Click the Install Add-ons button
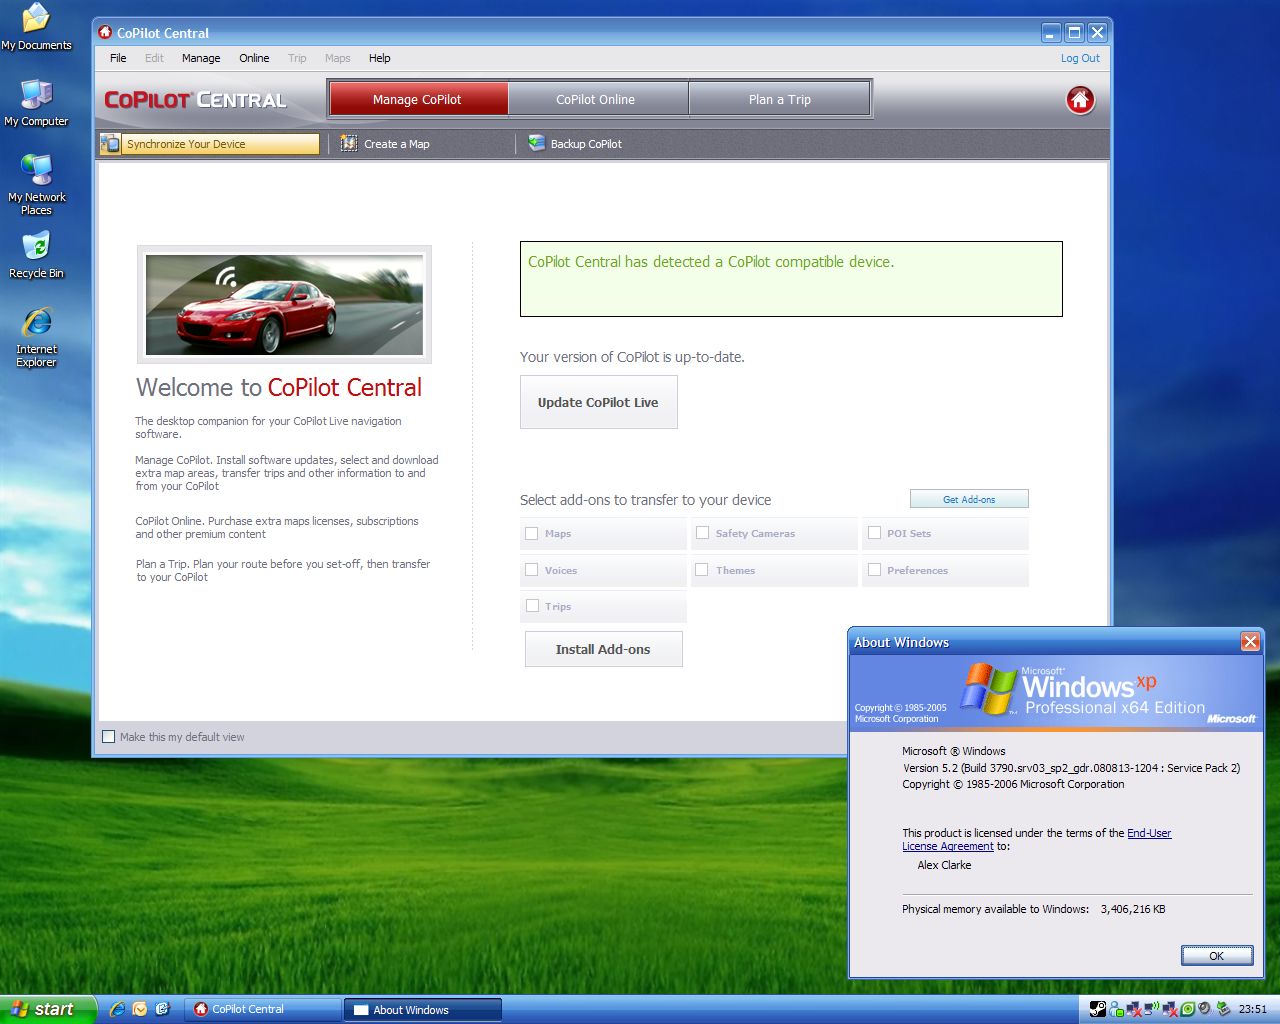Viewport: 1280px width, 1024px height. tap(603, 649)
